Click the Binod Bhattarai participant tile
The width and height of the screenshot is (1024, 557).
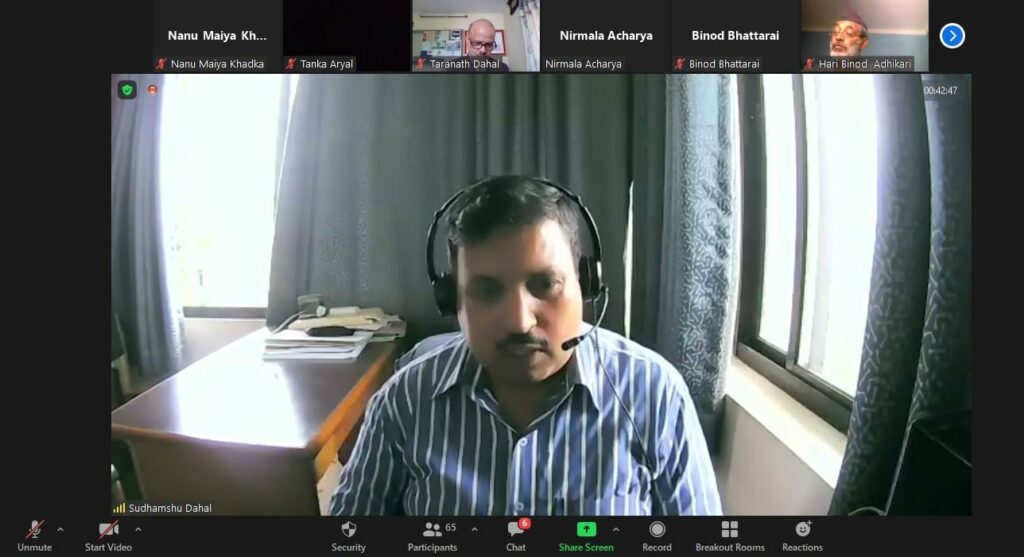[x=735, y=36]
